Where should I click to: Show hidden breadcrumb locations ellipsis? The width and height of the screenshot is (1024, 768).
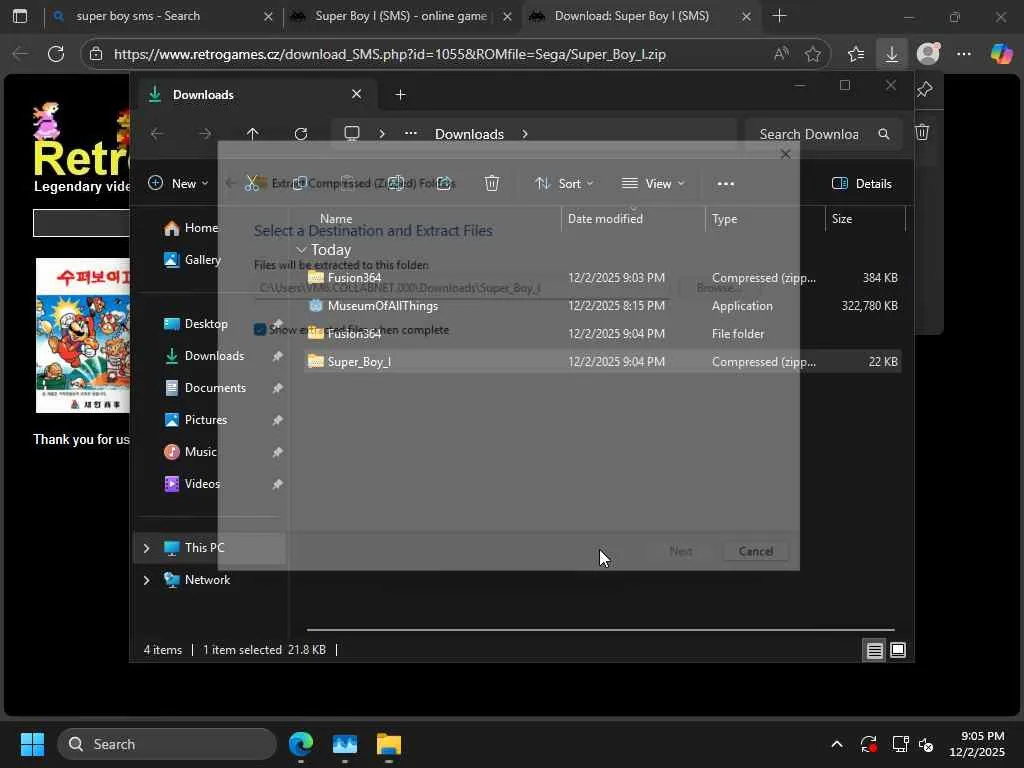click(410, 134)
